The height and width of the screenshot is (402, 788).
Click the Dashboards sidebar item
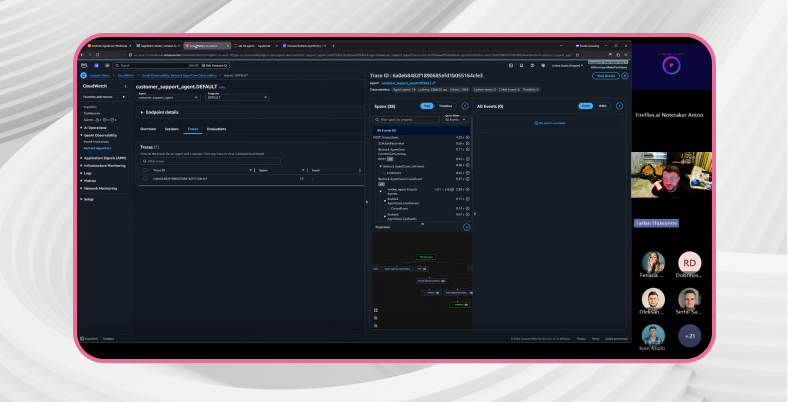click(92, 114)
